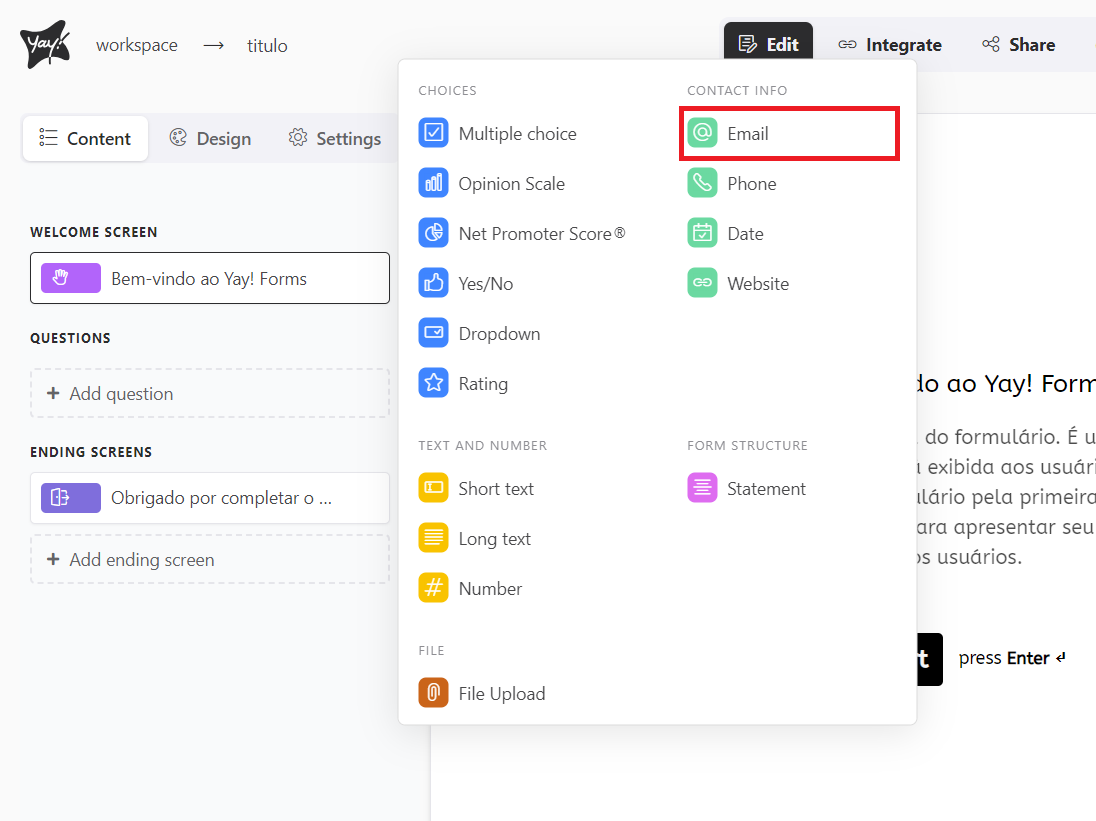1096x821 pixels.
Task: Switch to the Design tab
Action: (x=210, y=139)
